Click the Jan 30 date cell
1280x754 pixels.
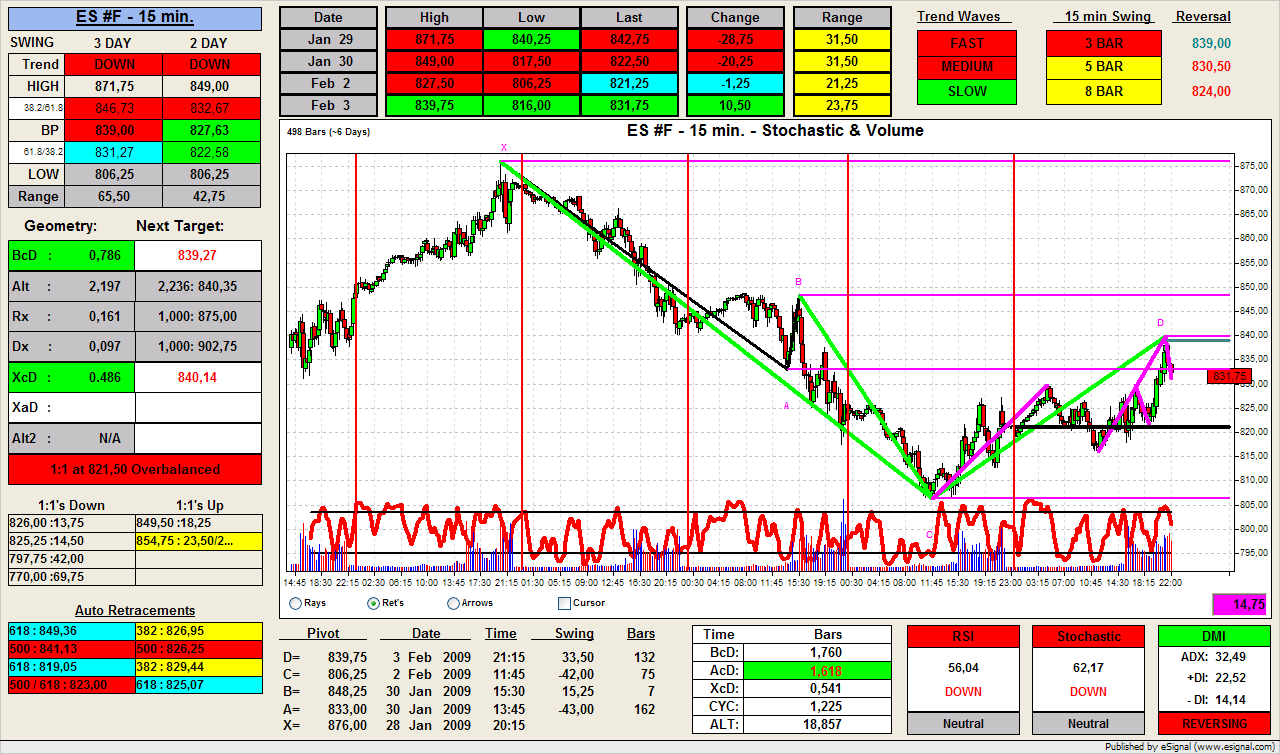pyautogui.click(x=328, y=61)
